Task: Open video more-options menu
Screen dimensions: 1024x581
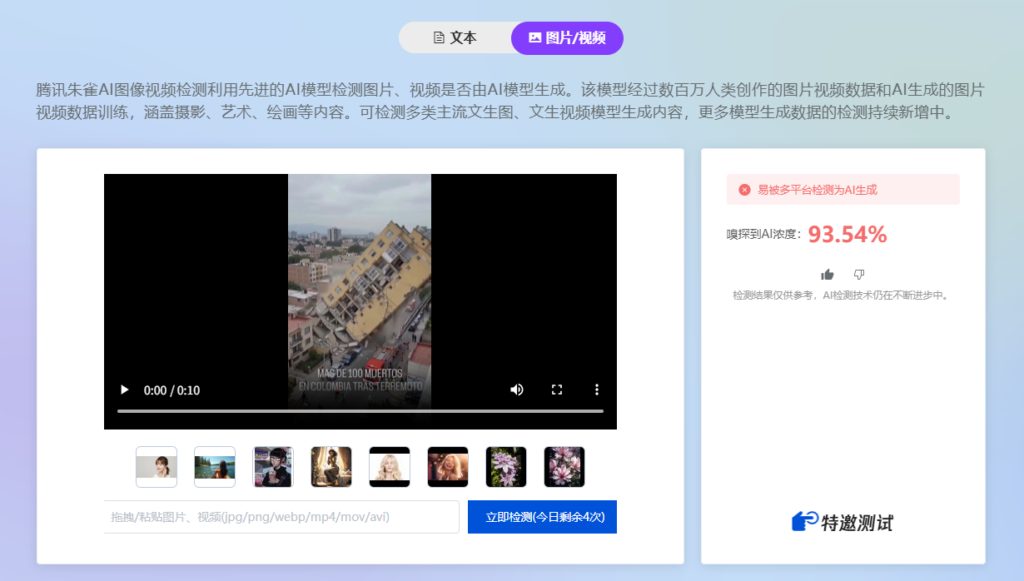Action: (x=596, y=390)
